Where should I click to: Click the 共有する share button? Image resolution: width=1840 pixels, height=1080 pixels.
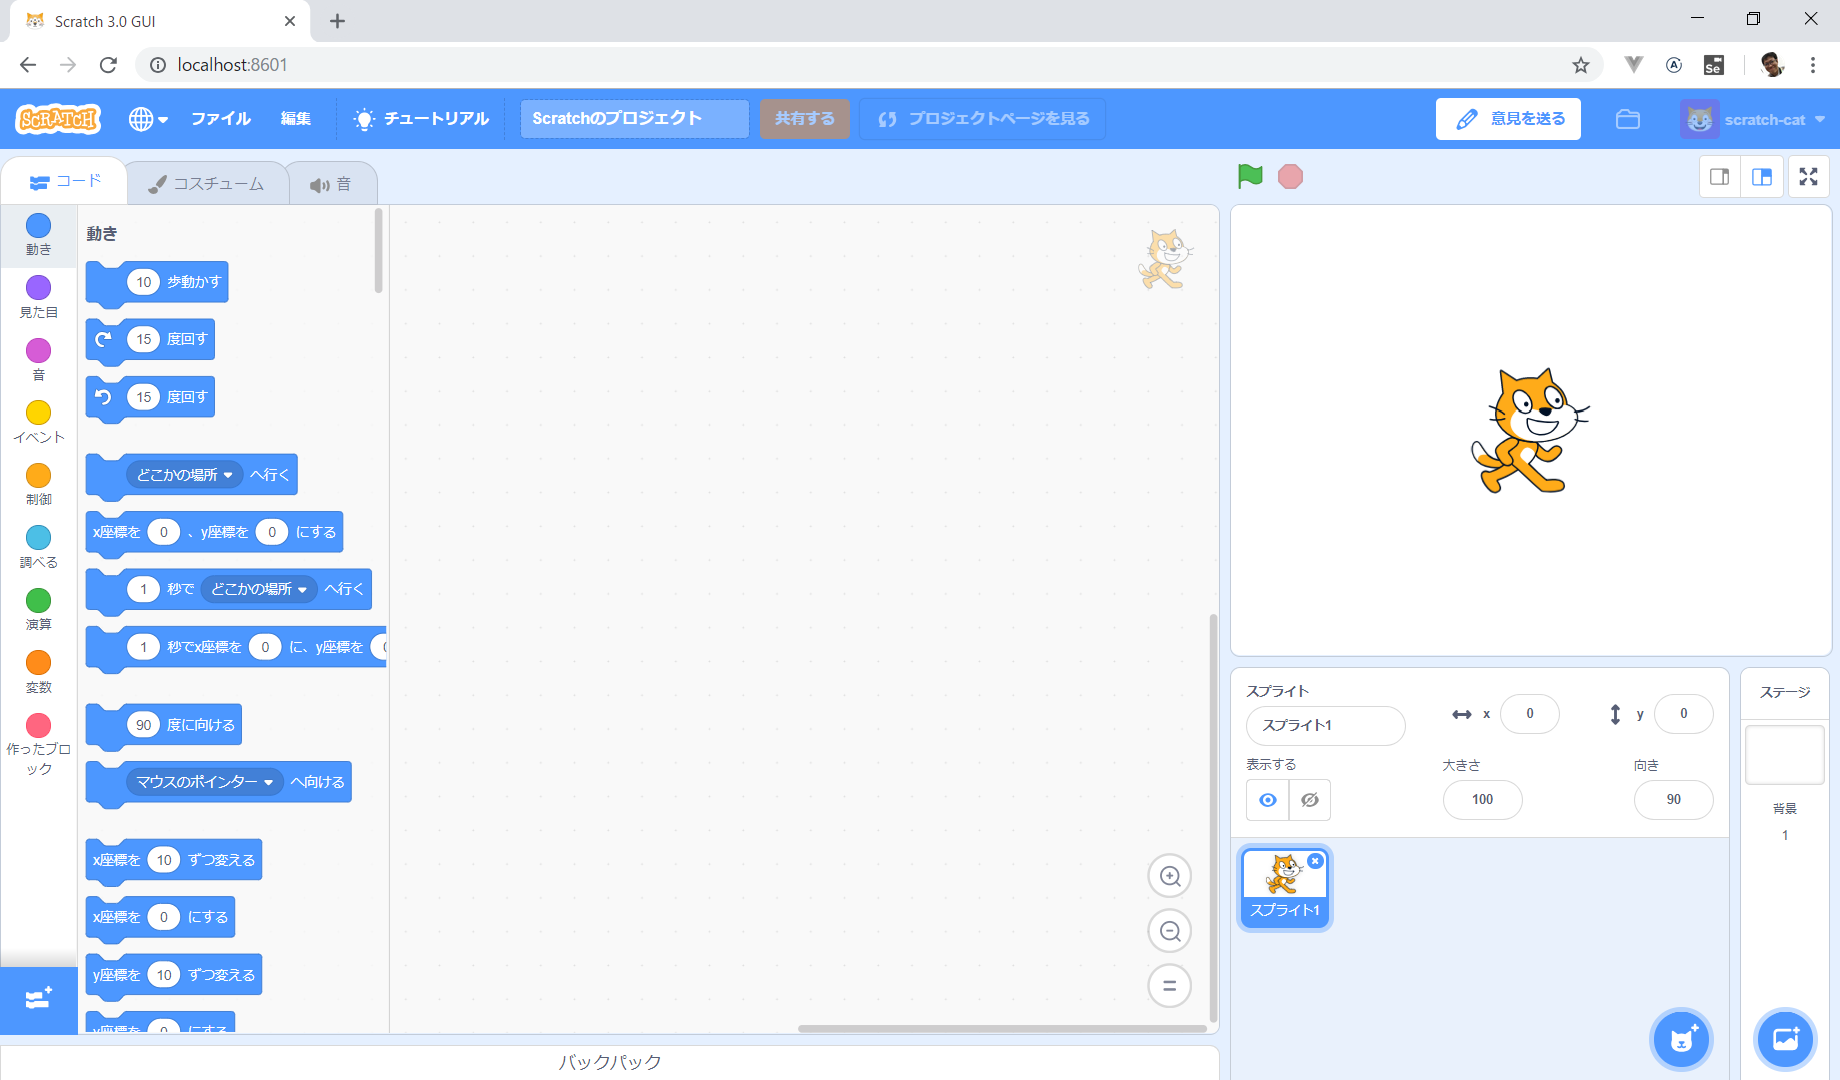805,119
